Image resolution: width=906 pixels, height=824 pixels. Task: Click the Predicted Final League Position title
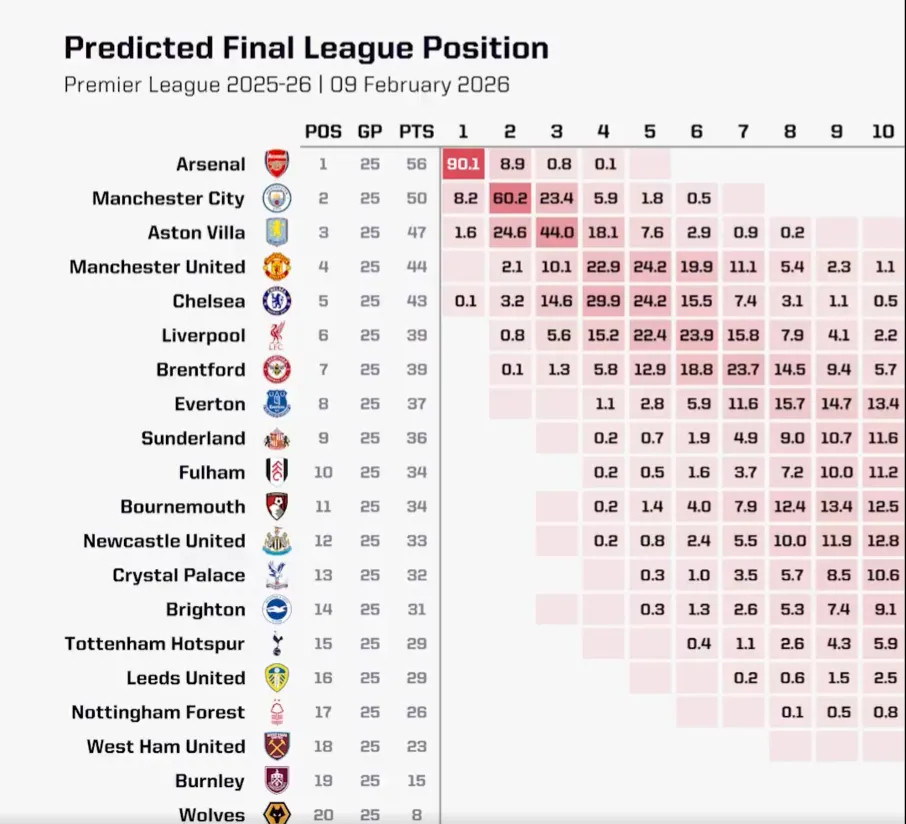[x=306, y=48]
